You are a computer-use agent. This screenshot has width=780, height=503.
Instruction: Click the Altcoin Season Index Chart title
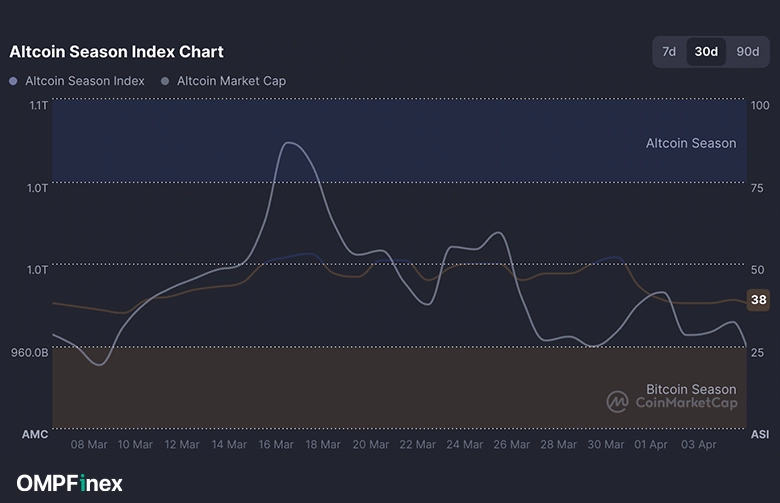[x=116, y=51]
